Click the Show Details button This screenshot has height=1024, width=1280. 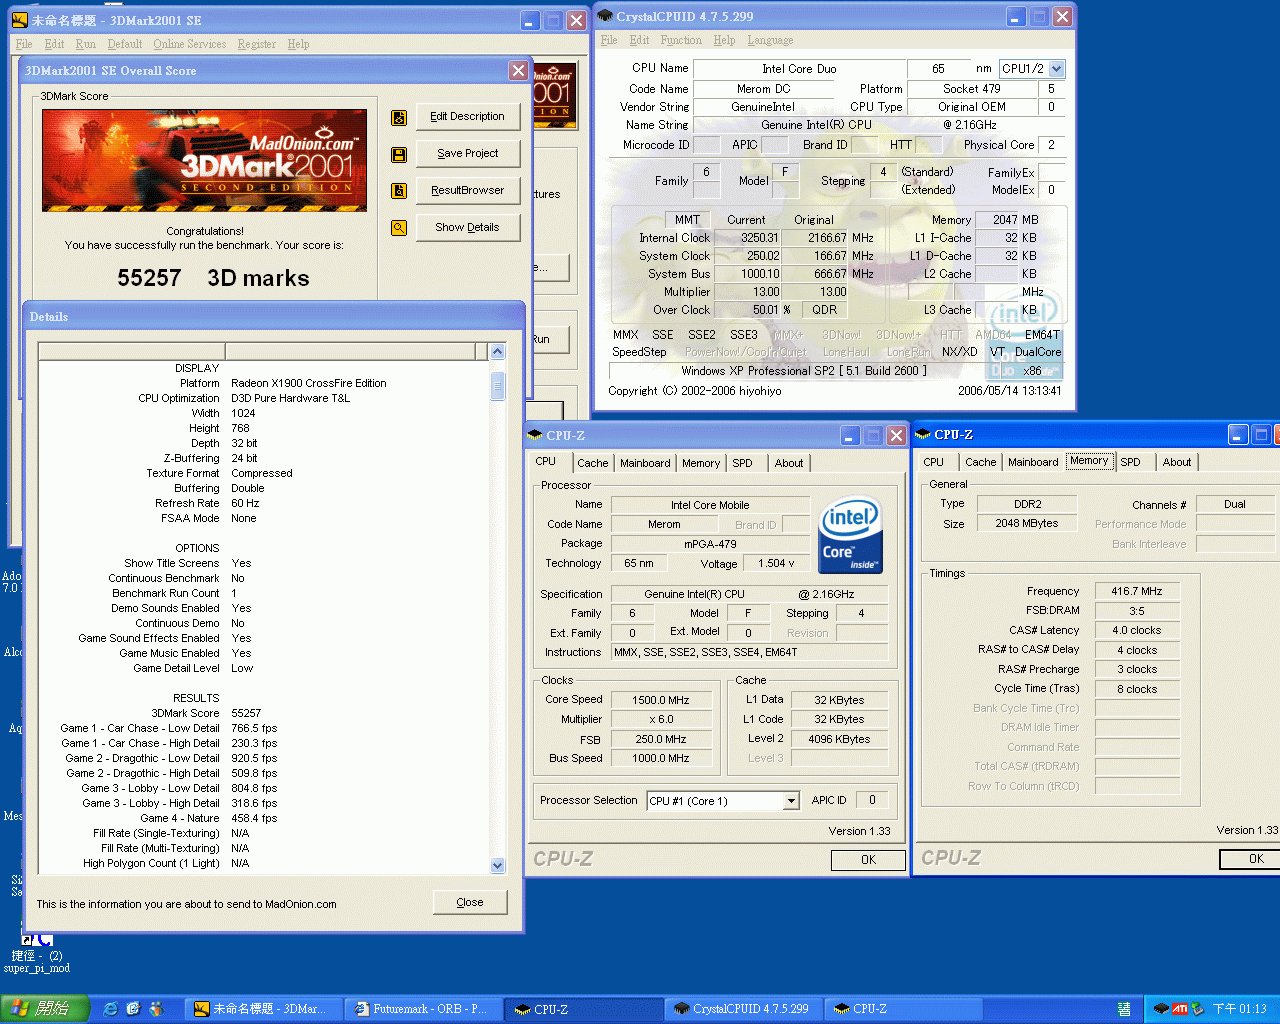click(468, 227)
